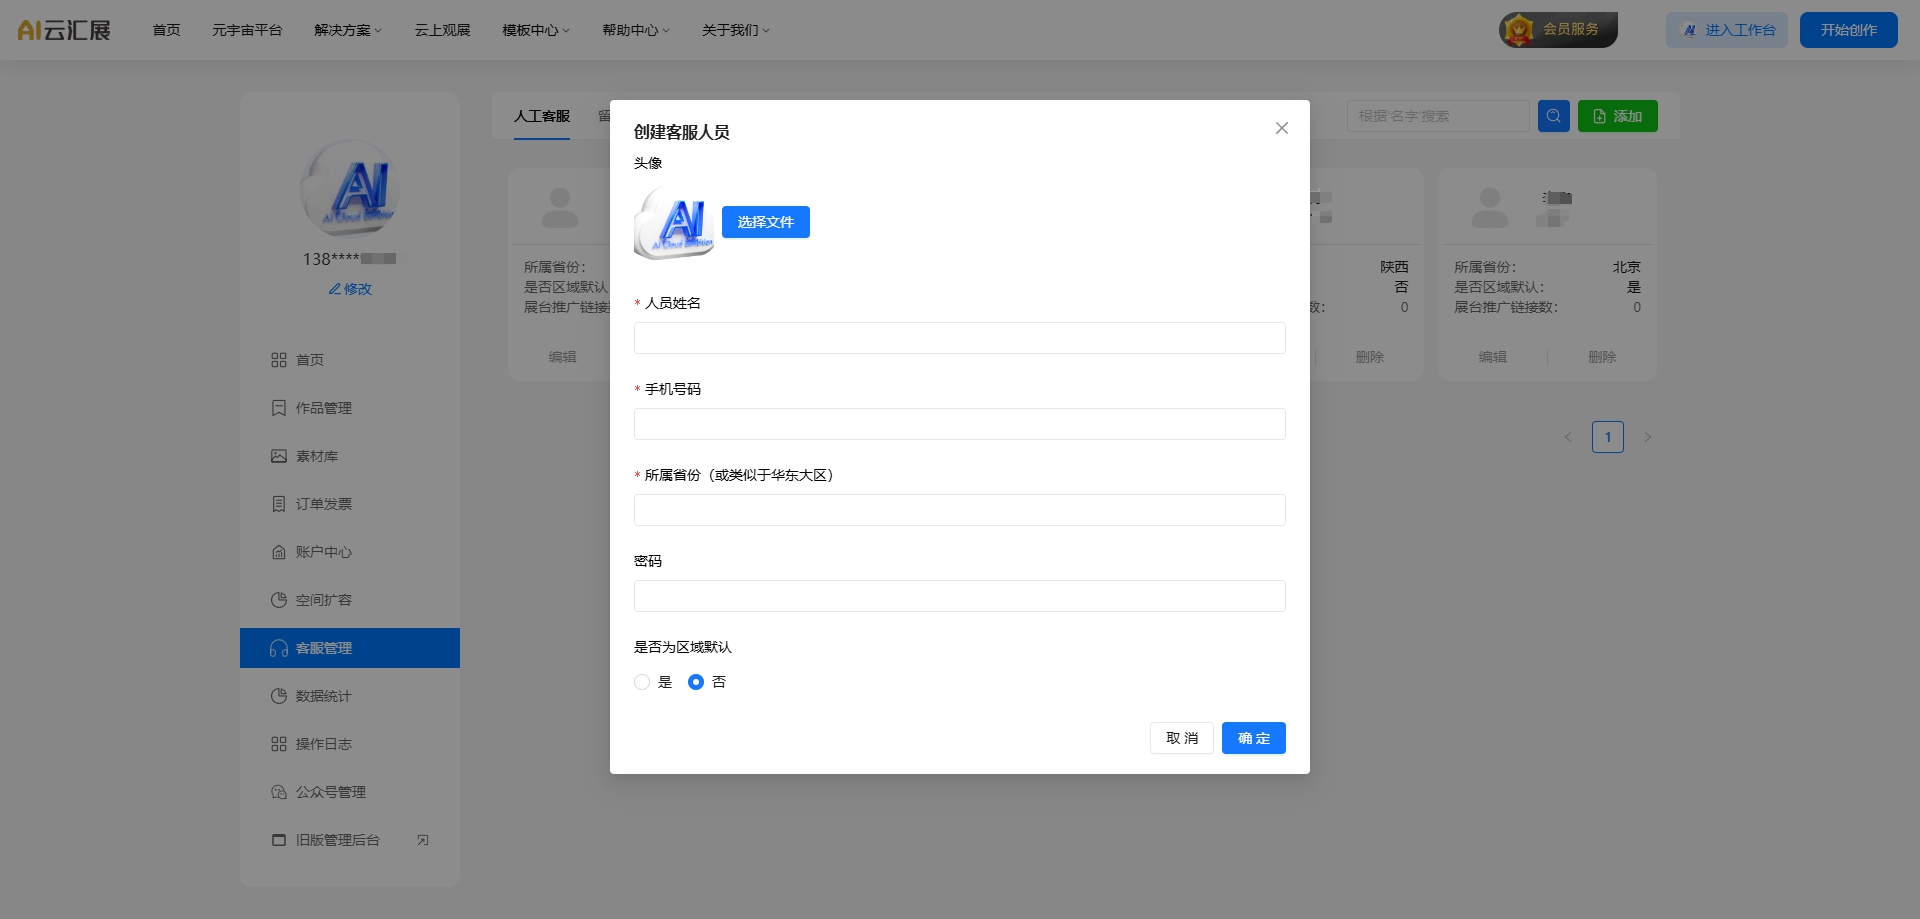The image size is (1920, 919).
Task: Switch to the 人工客服 tab
Action: (542, 116)
